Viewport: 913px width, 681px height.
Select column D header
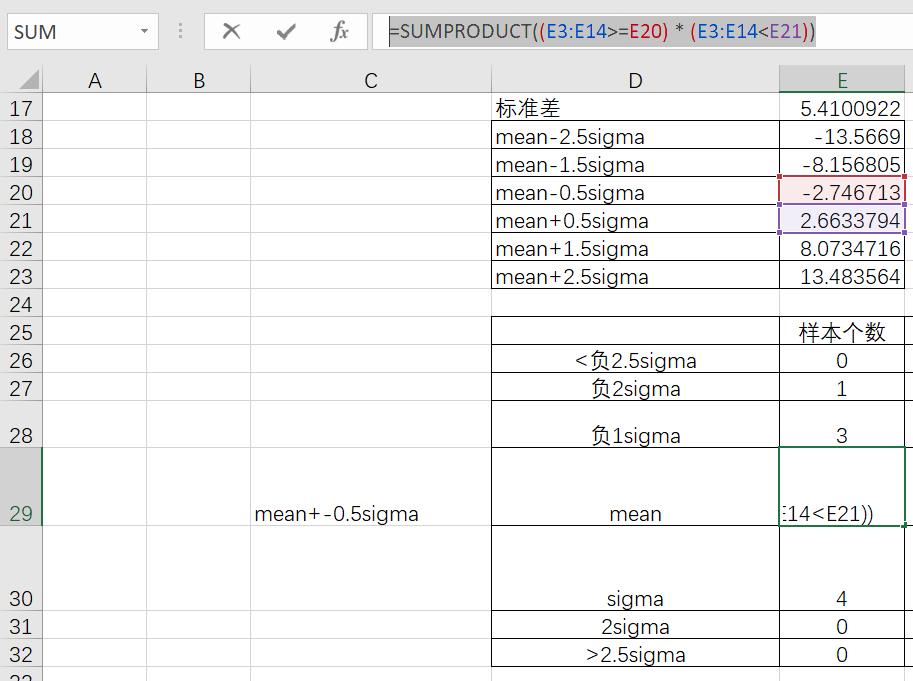coord(635,80)
